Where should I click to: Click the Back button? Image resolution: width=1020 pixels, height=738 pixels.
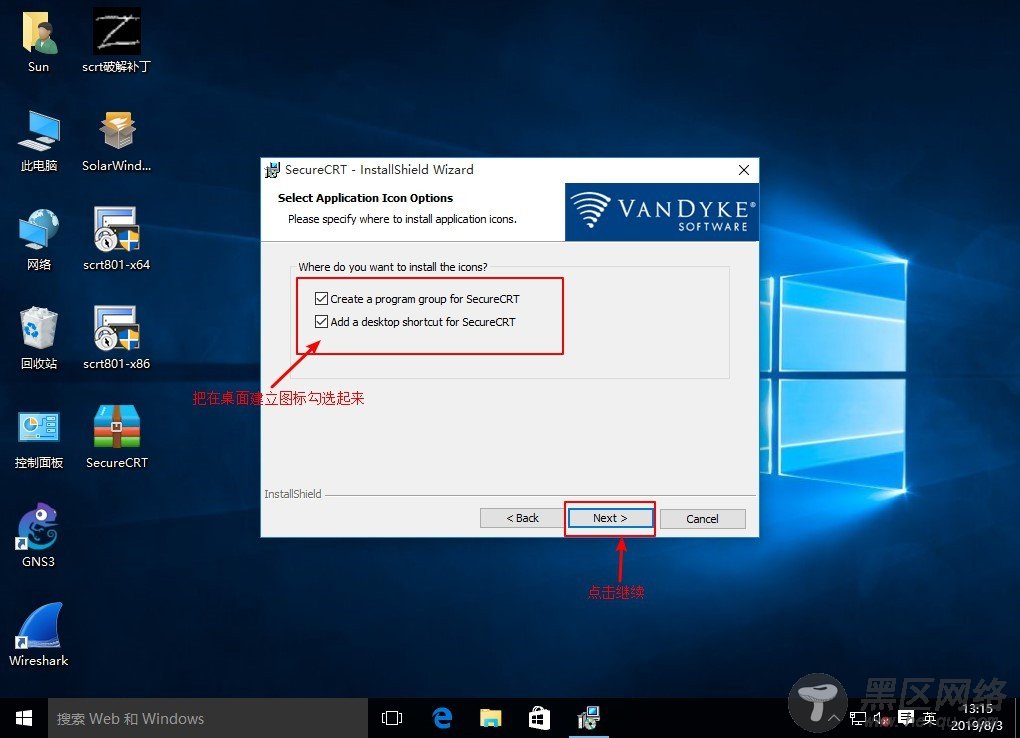coord(522,518)
